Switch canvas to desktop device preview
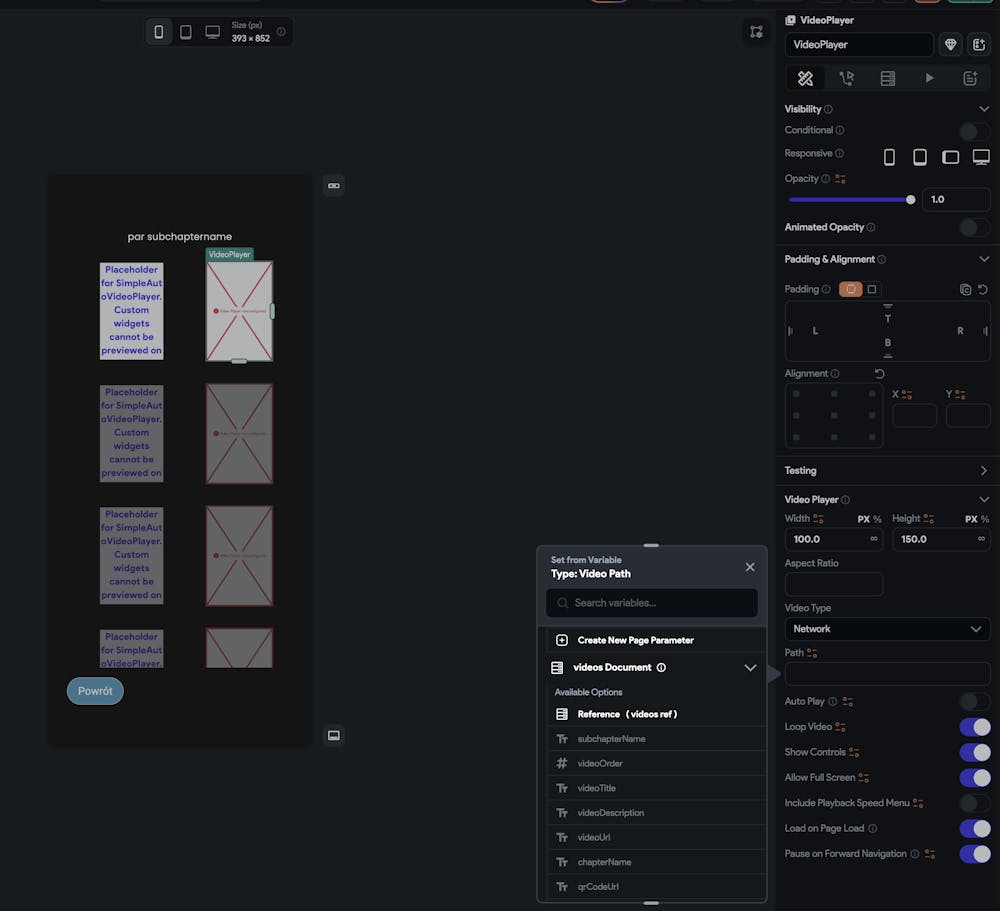 212,32
